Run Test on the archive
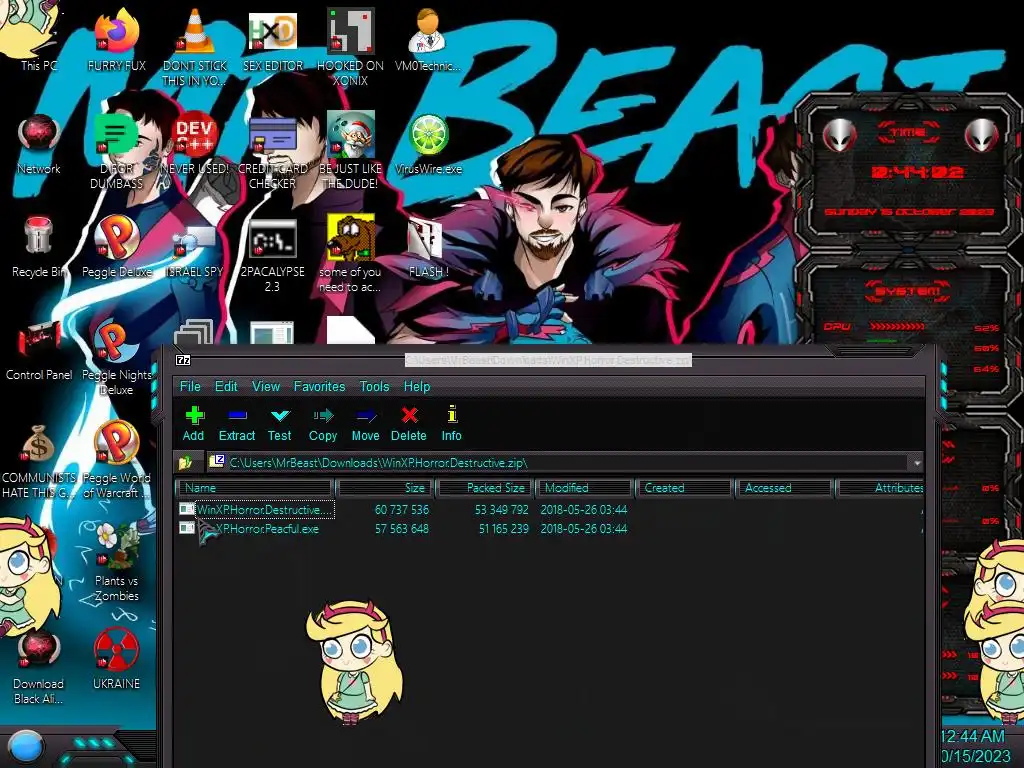The height and width of the screenshot is (768, 1024). tap(280, 424)
